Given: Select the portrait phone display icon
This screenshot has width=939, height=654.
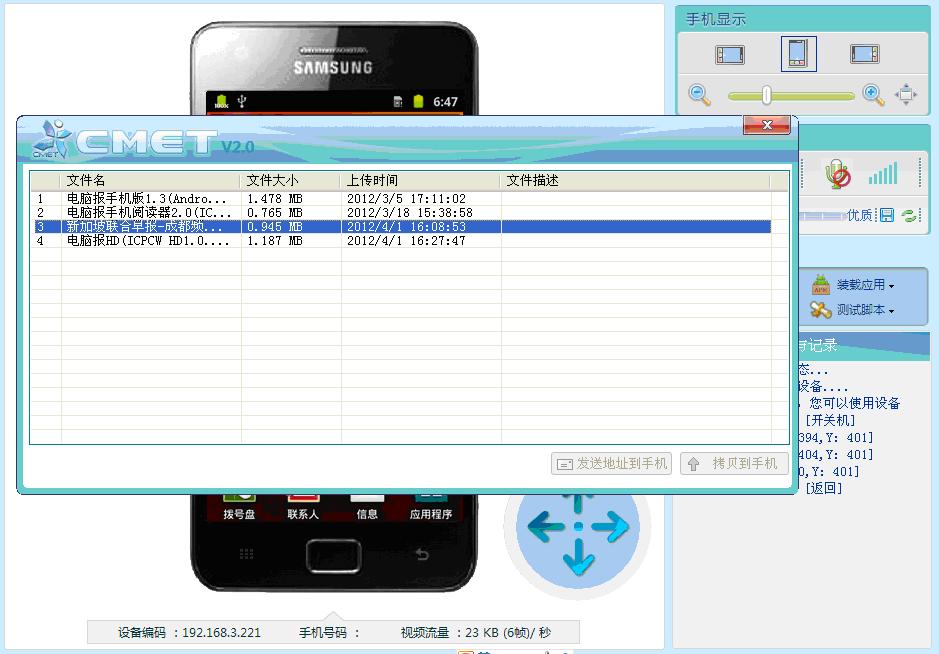Looking at the screenshot, I should 798,53.
